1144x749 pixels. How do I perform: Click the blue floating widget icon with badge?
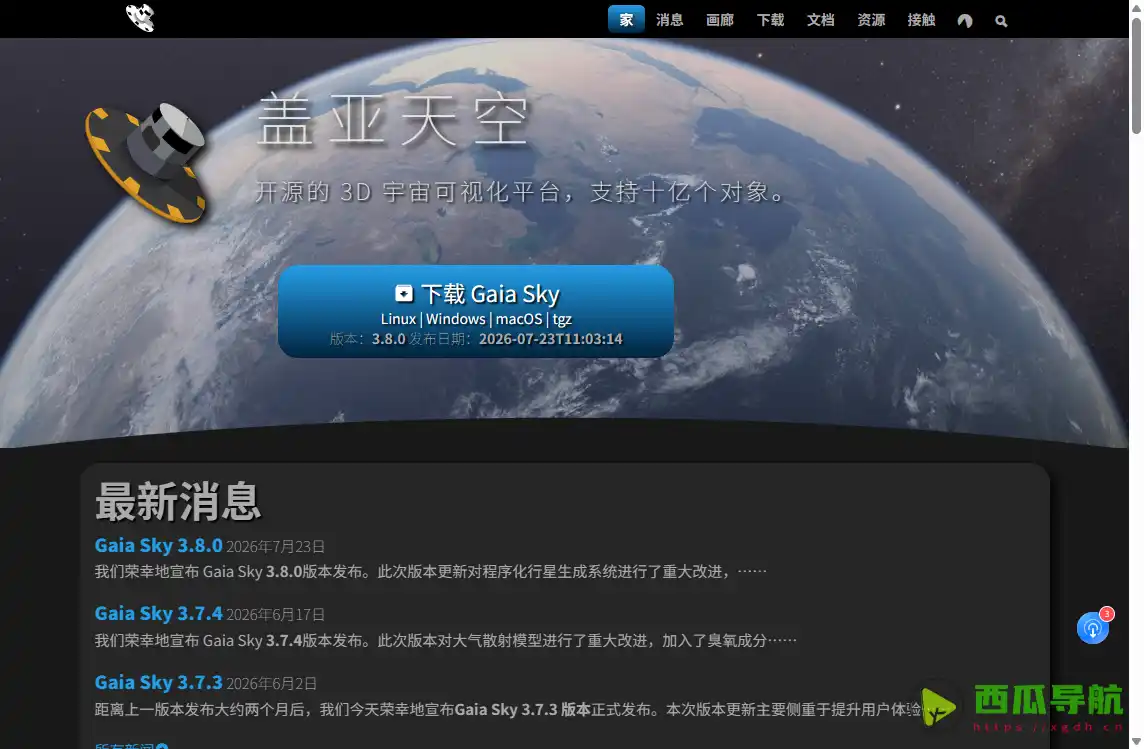[x=1093, y=627]
